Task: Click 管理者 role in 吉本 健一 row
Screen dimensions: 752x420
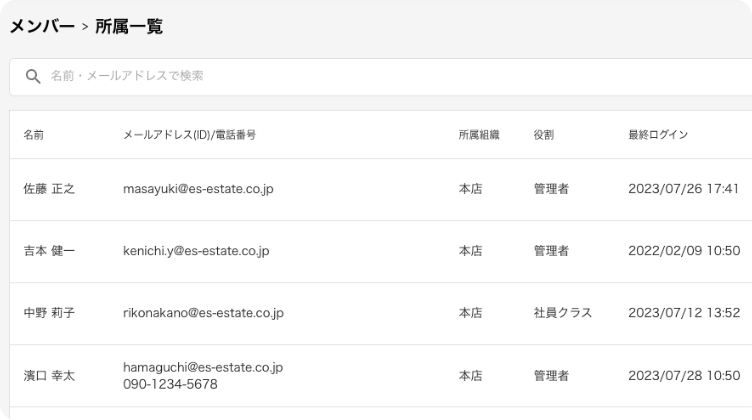Action: (551, 251)
